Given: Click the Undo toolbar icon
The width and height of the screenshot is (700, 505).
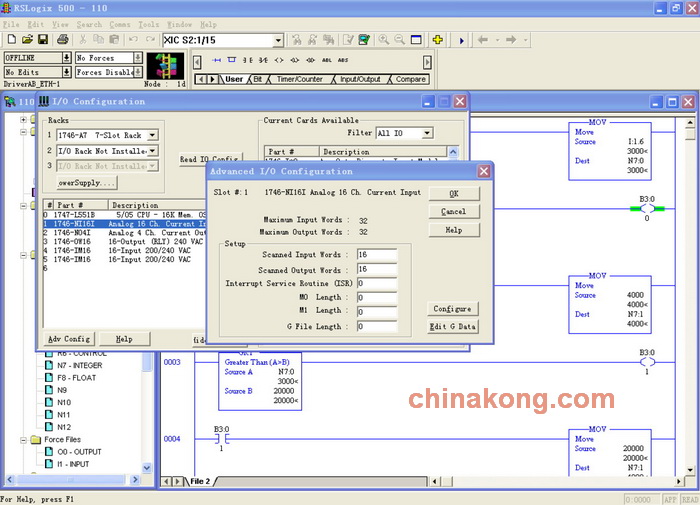Looking at the screenshot, I should tap(133, 40).
